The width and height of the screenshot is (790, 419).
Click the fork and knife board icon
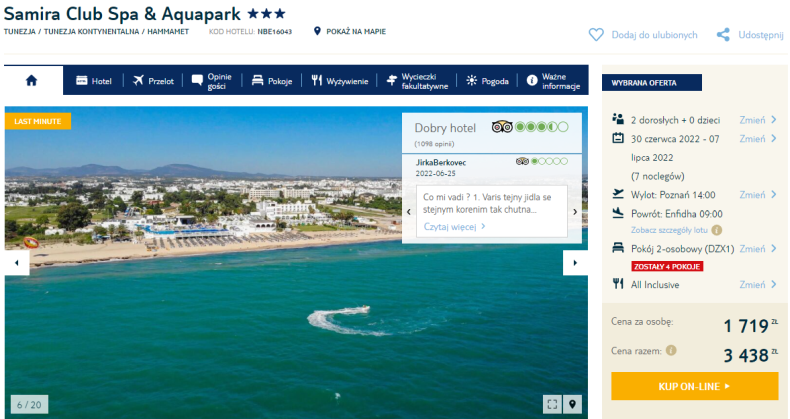[x=618, y=284]
